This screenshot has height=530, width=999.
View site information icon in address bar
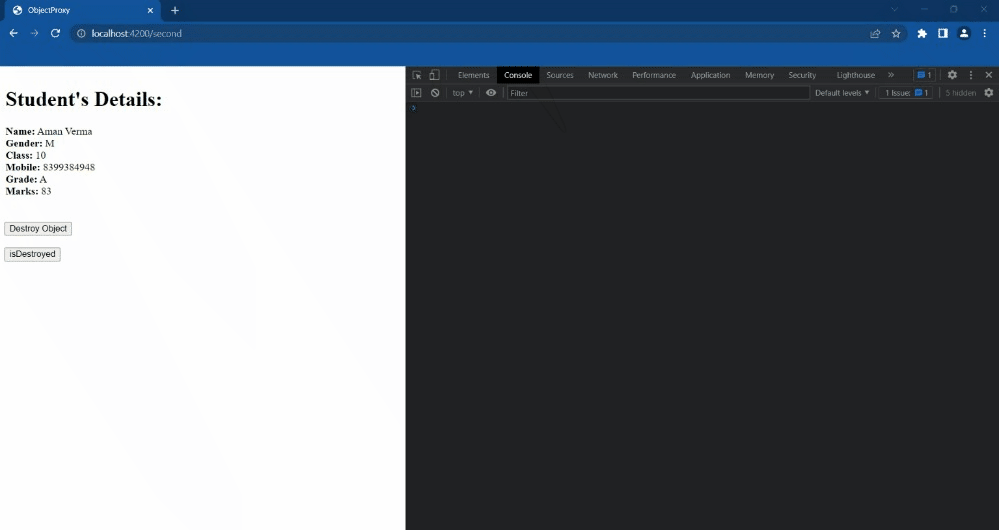coord(81,33)
